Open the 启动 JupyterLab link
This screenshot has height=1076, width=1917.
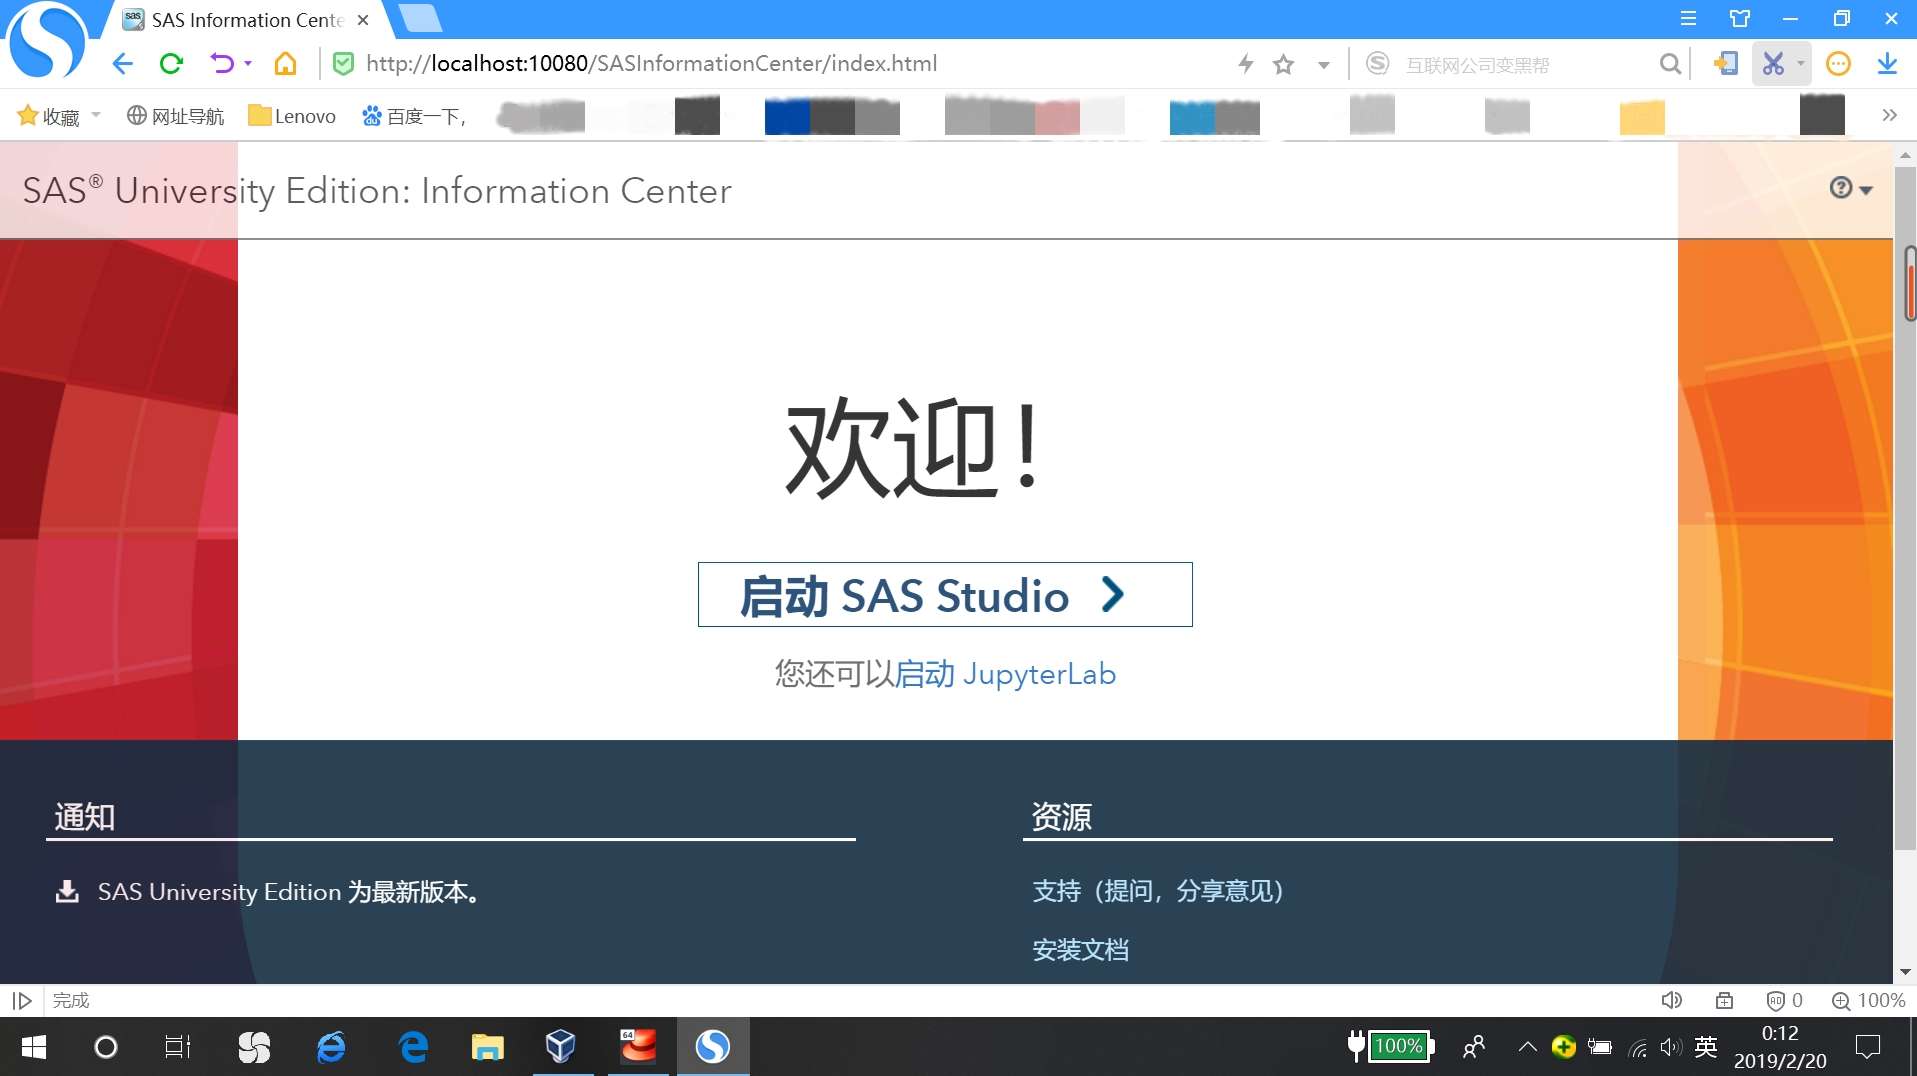[x=1005, y=674]
